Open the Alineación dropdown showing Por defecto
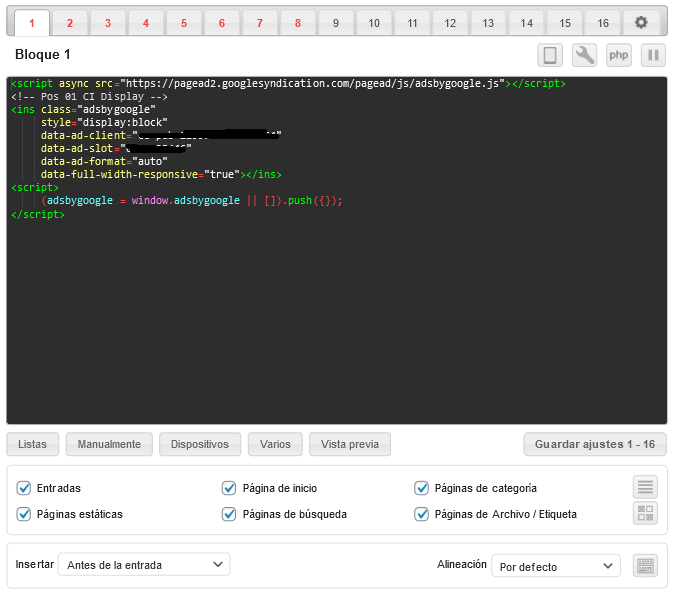Screen dimensions: 673x593 tap(556, 566)
